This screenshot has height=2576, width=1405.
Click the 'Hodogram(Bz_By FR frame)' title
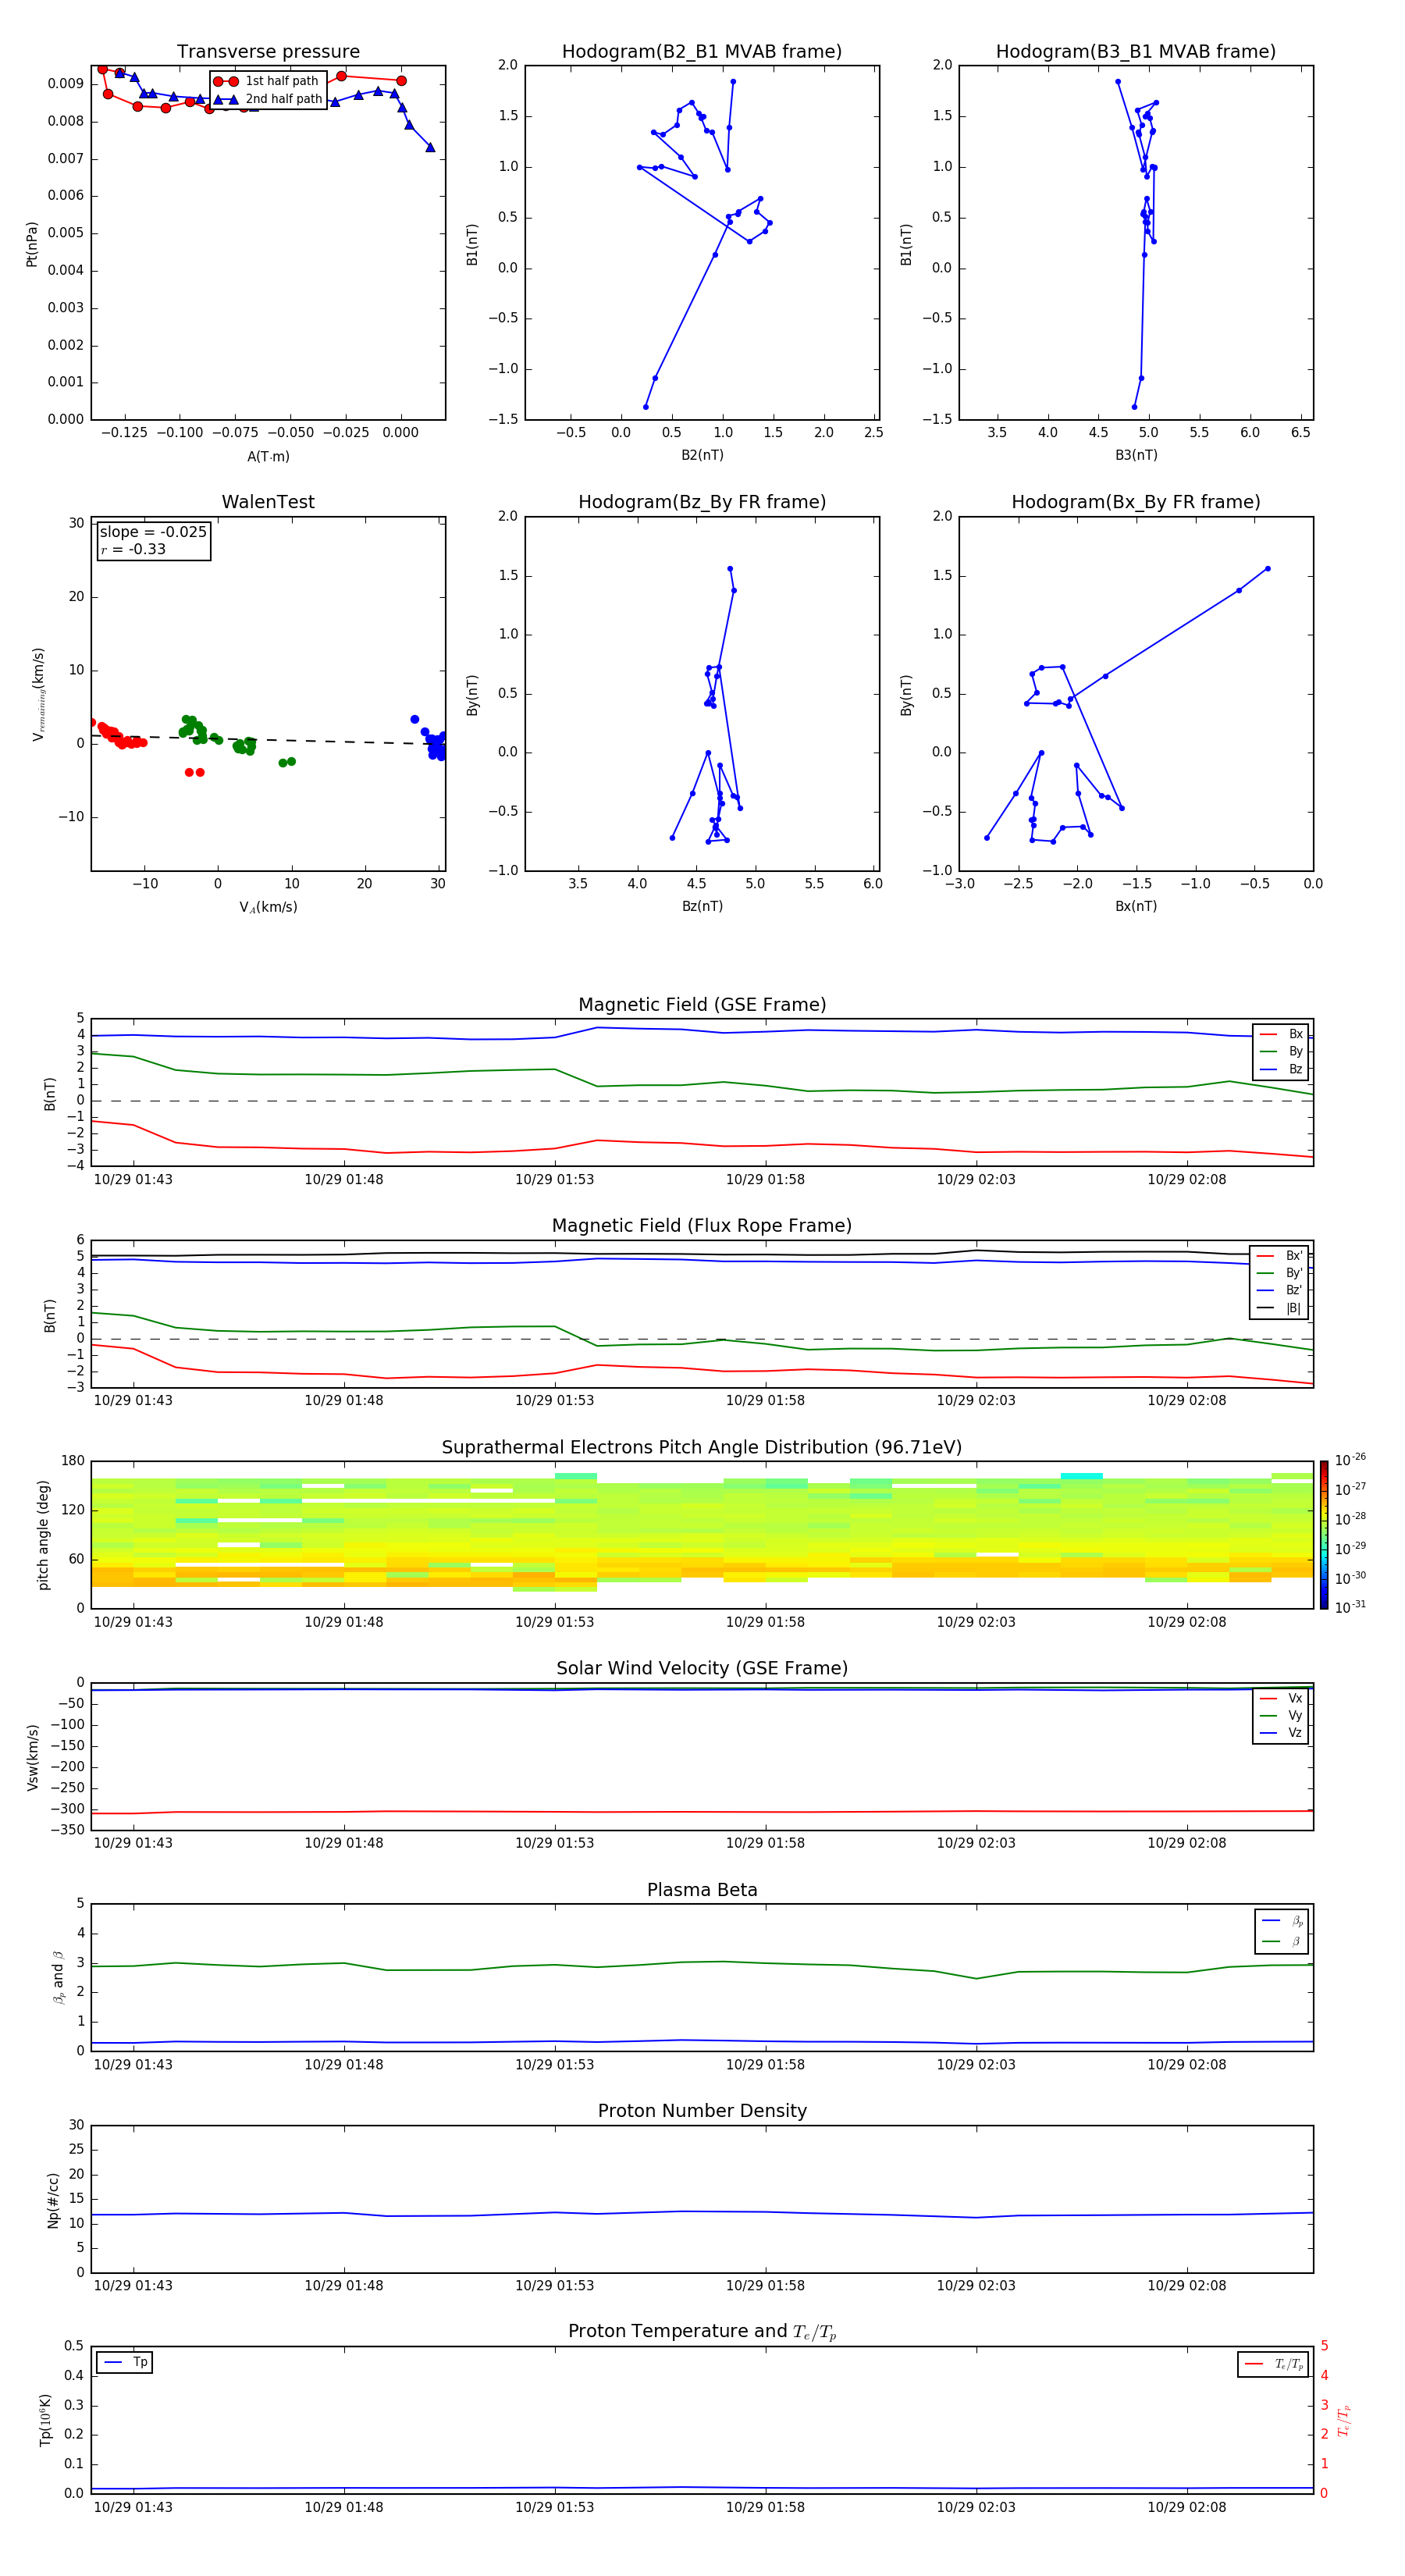coord(702,502)
